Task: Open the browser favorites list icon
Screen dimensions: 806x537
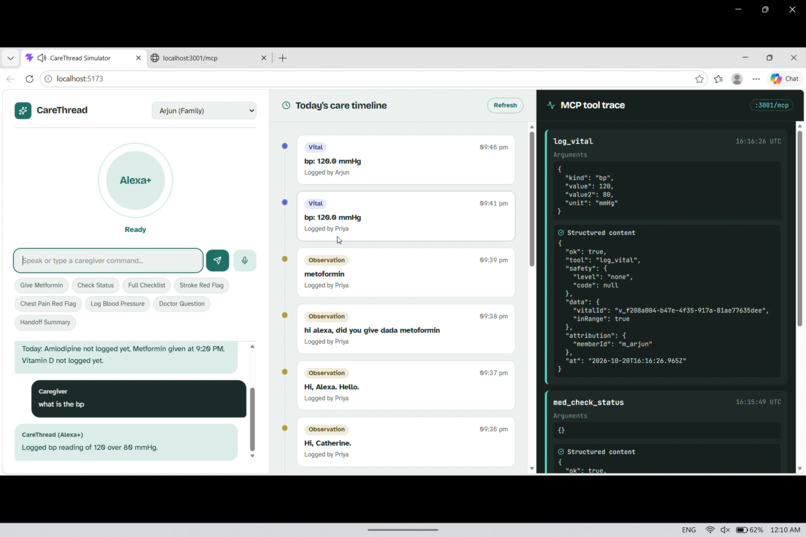Action: point(718,79)
